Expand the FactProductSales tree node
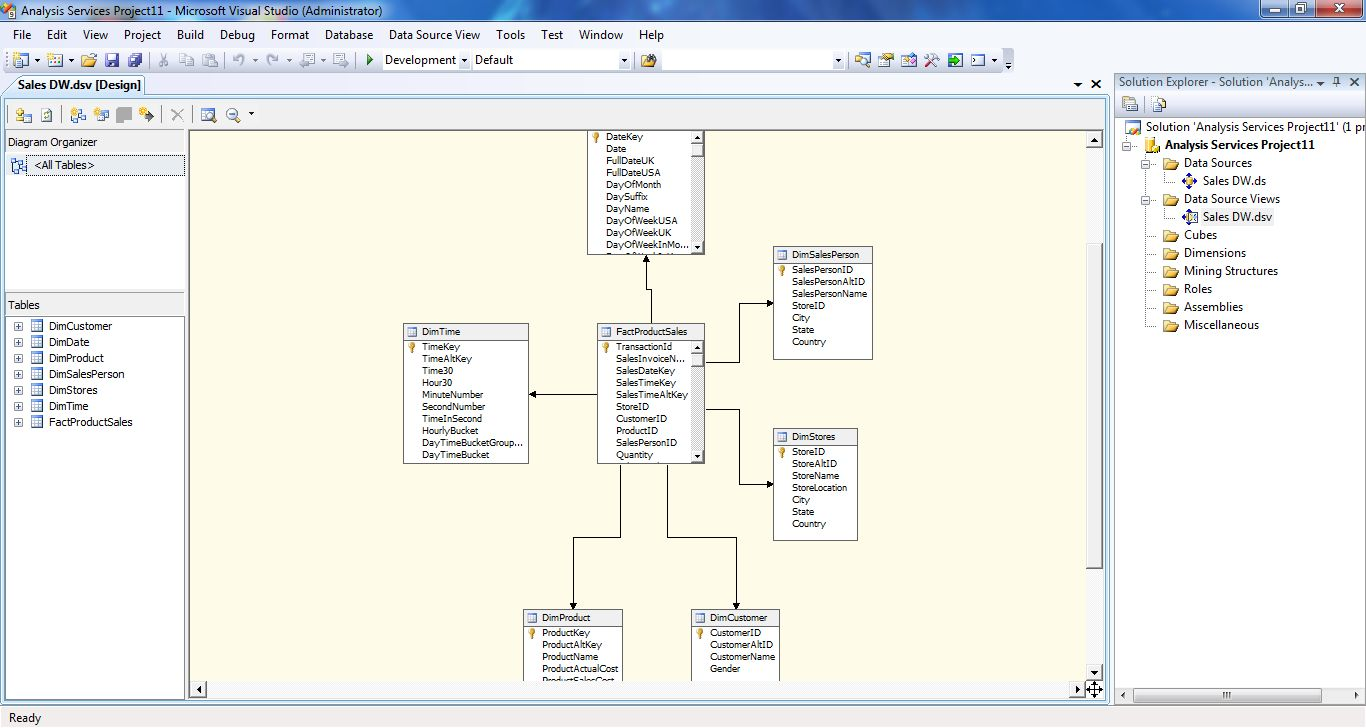Screen dimensions: 1366x728 coord(18,422)
